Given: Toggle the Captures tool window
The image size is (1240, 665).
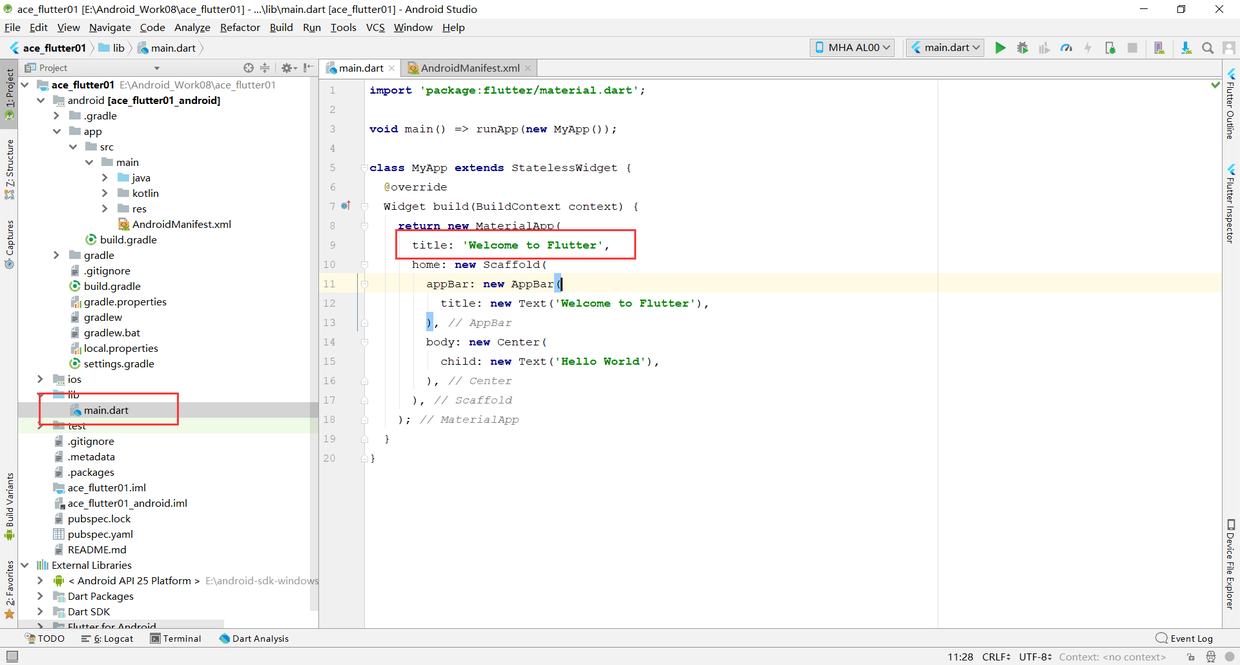Looking at the screenshot, I should [9, 245].
